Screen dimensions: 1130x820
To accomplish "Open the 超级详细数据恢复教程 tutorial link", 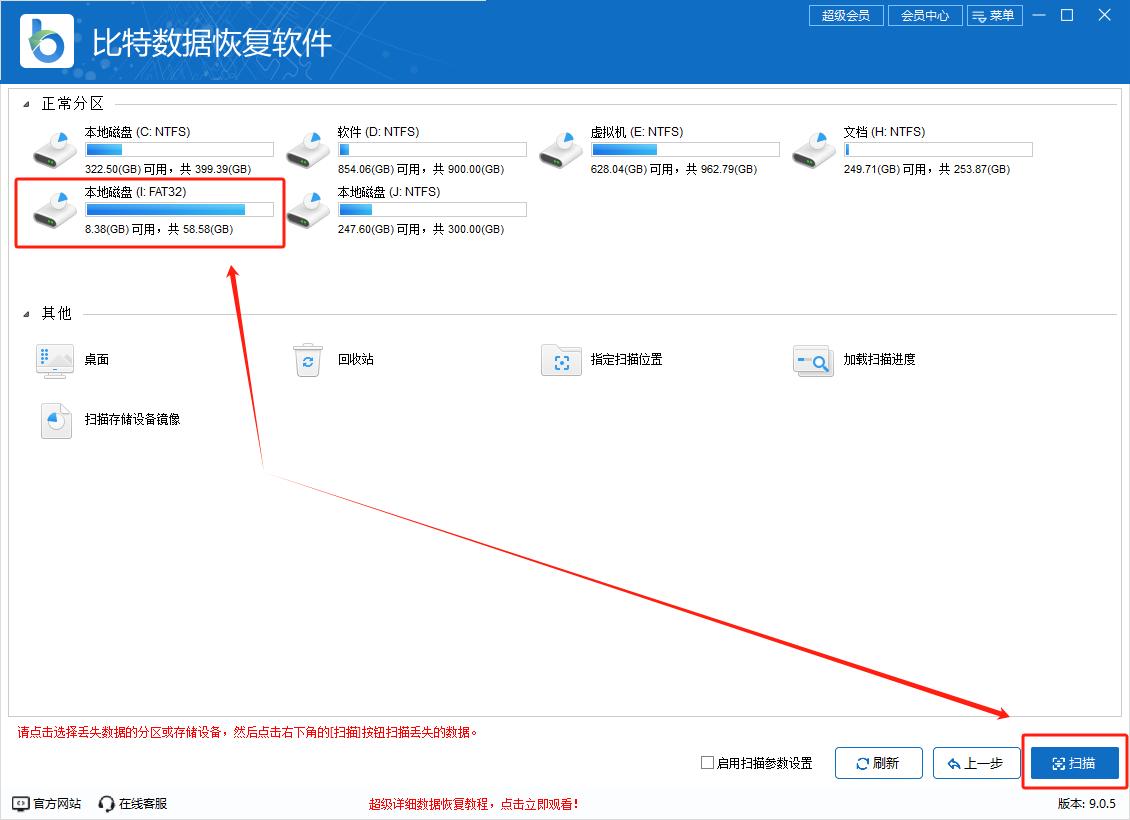I will [473, 804].
